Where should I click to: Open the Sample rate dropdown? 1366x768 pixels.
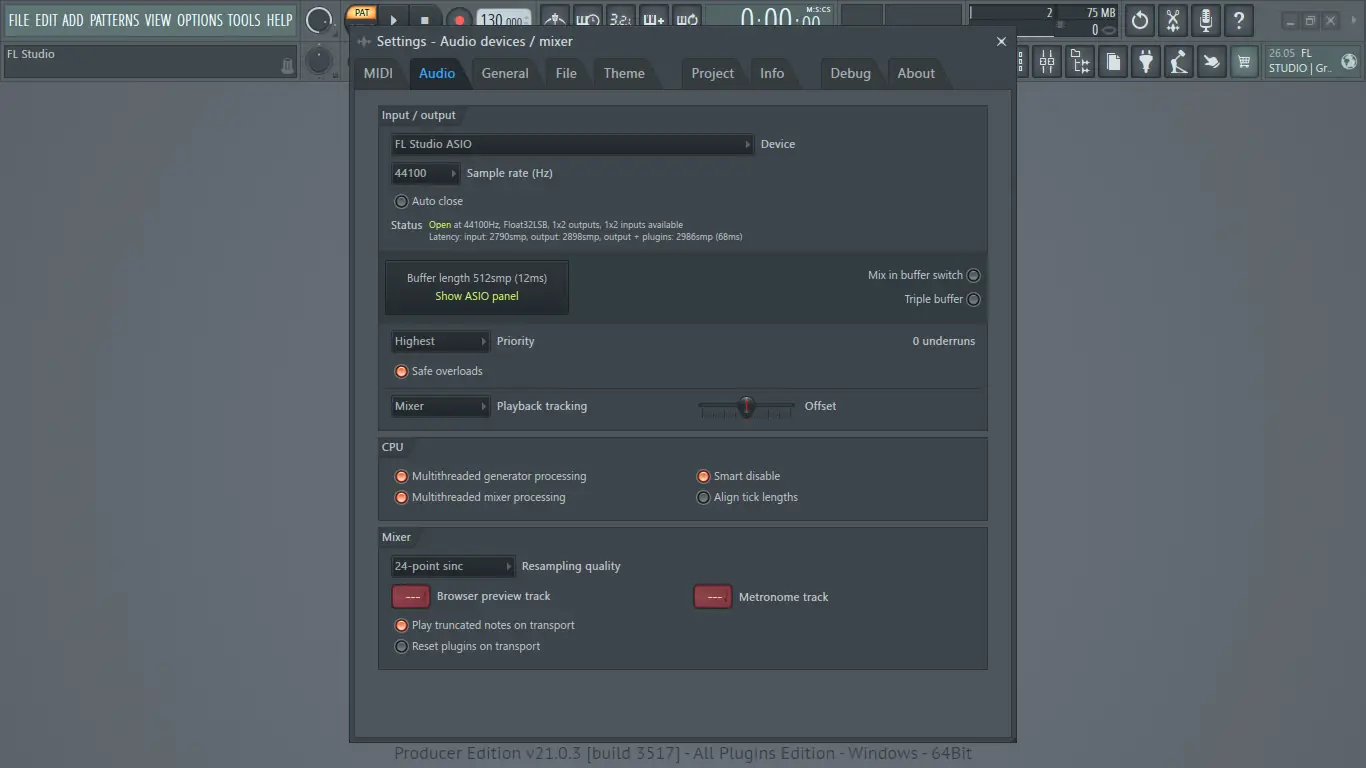click(x=424, y=172)
